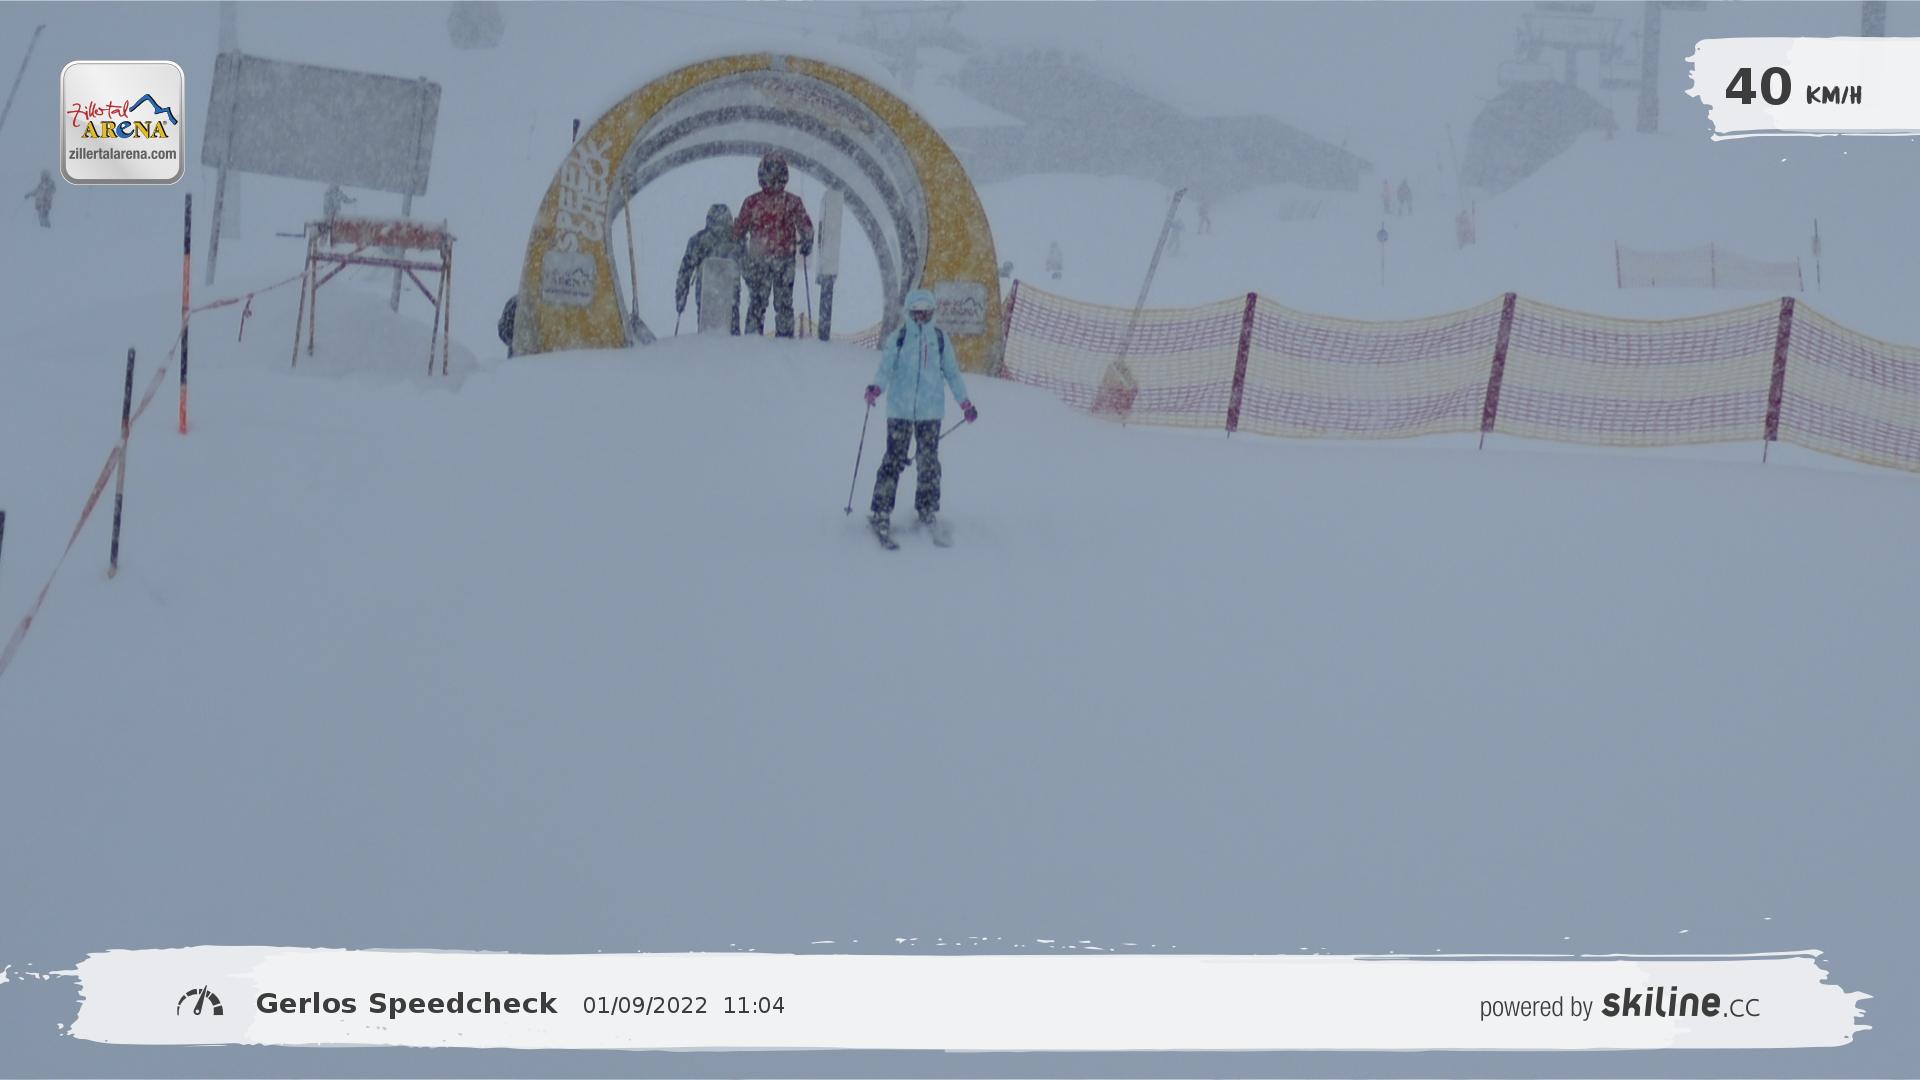This screenshot has width=1920, height=1080.
Task: Click the zillertalarena.com URL text
Action: [122, 154]
